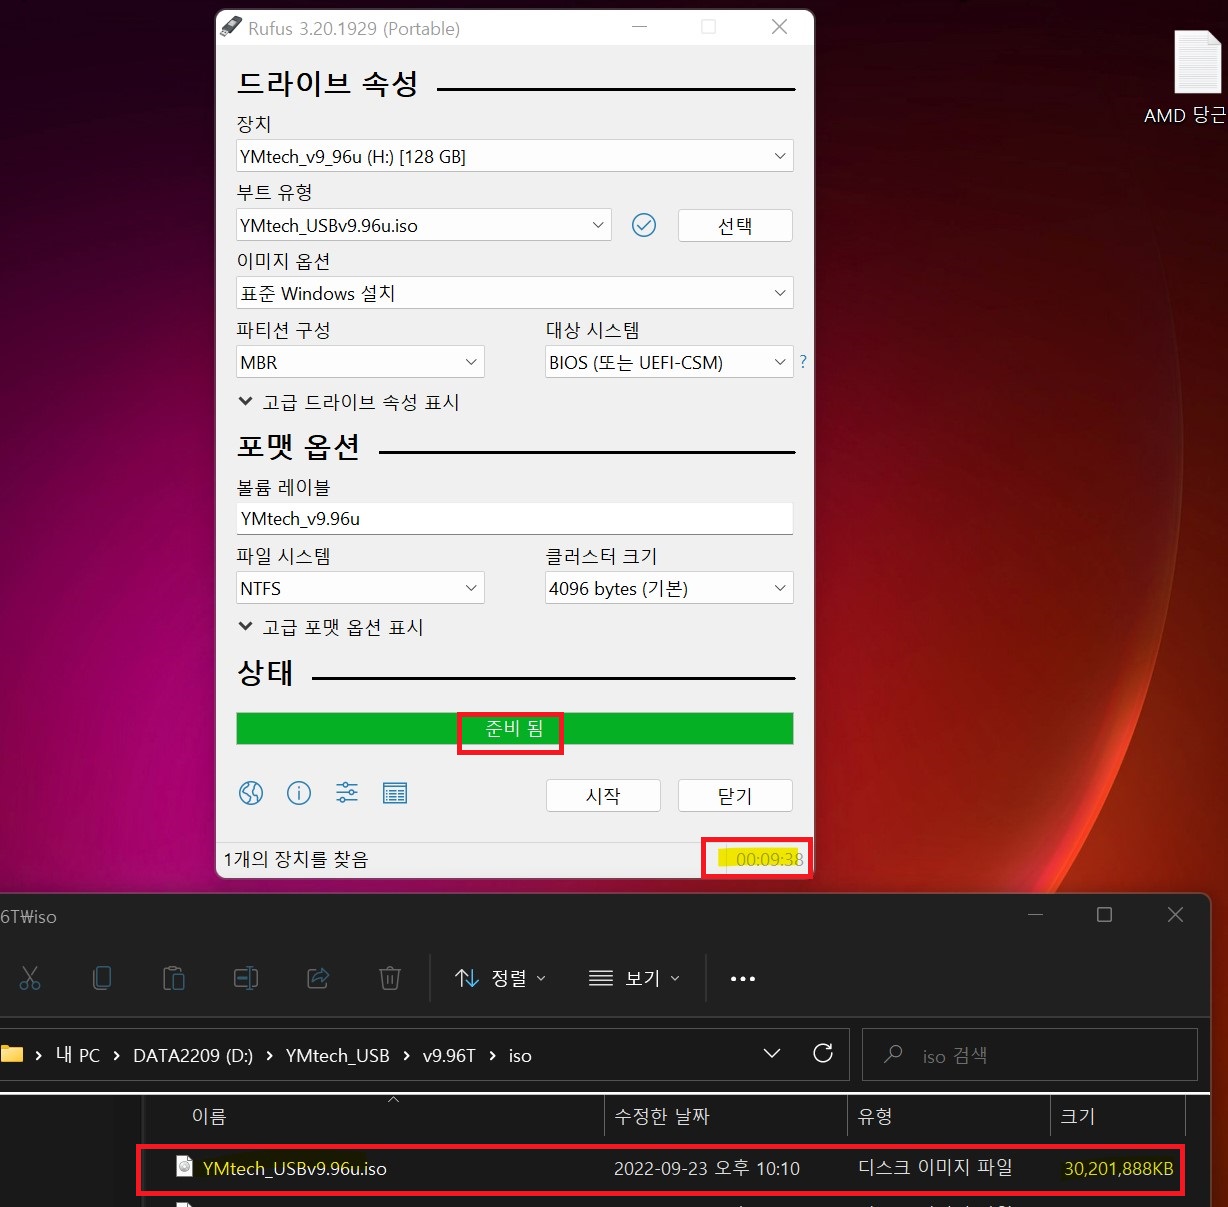Click the 닫기 close button in Rufus
This screenshot has height=1207, width=1228.
click(735, 795)
